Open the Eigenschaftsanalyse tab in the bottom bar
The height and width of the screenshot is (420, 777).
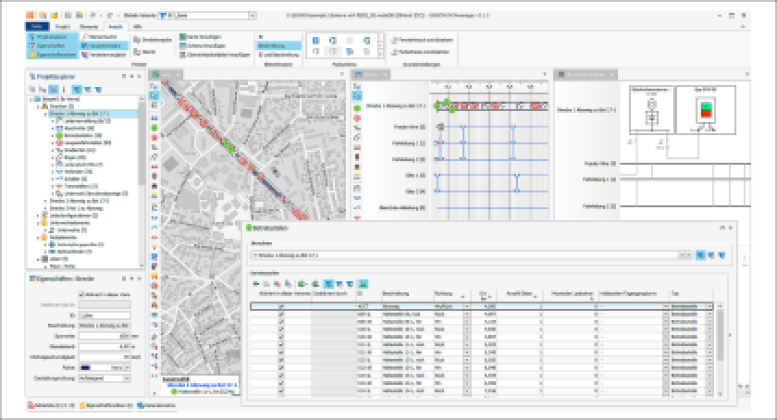pyautogui.click(x=106, y=405)
